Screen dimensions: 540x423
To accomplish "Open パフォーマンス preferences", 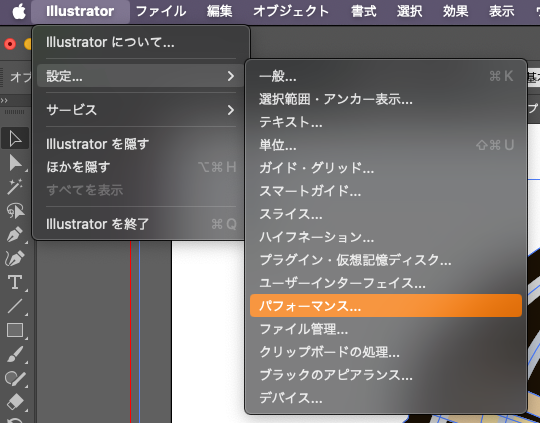I will (x=386, y=306).
